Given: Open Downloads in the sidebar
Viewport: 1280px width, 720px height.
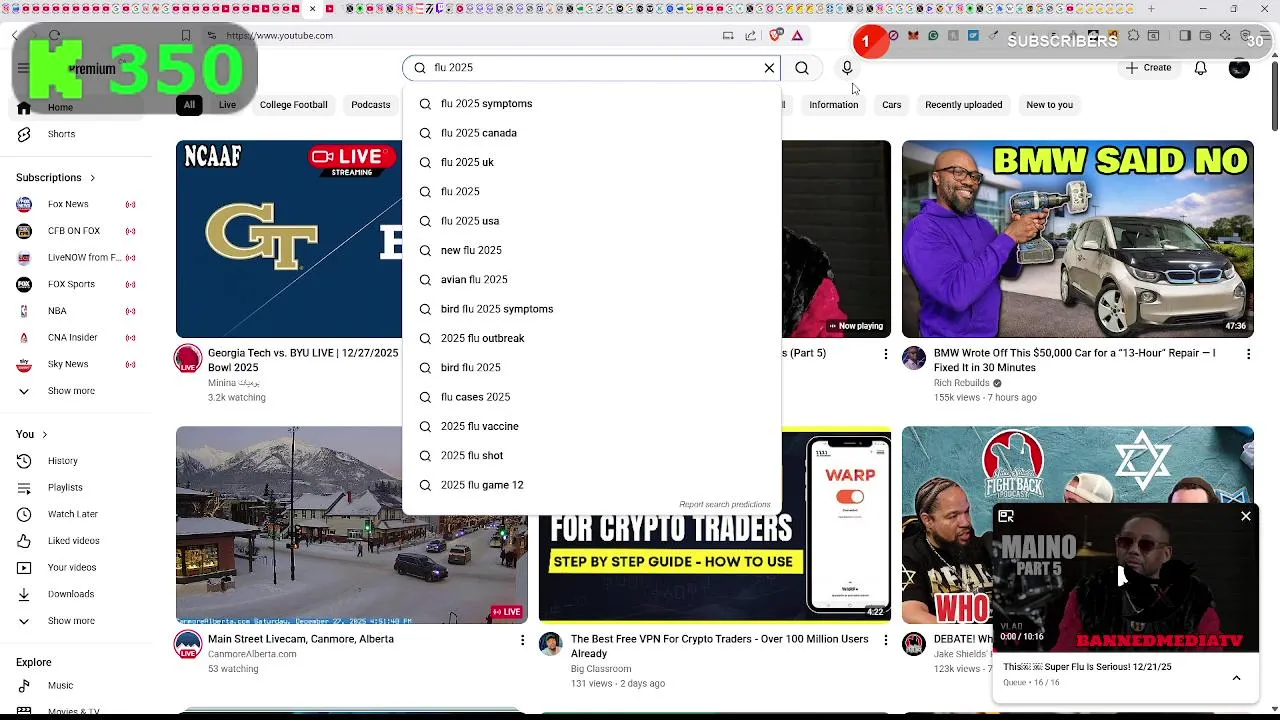Looking at the screenshot, I should coord(75,594).
